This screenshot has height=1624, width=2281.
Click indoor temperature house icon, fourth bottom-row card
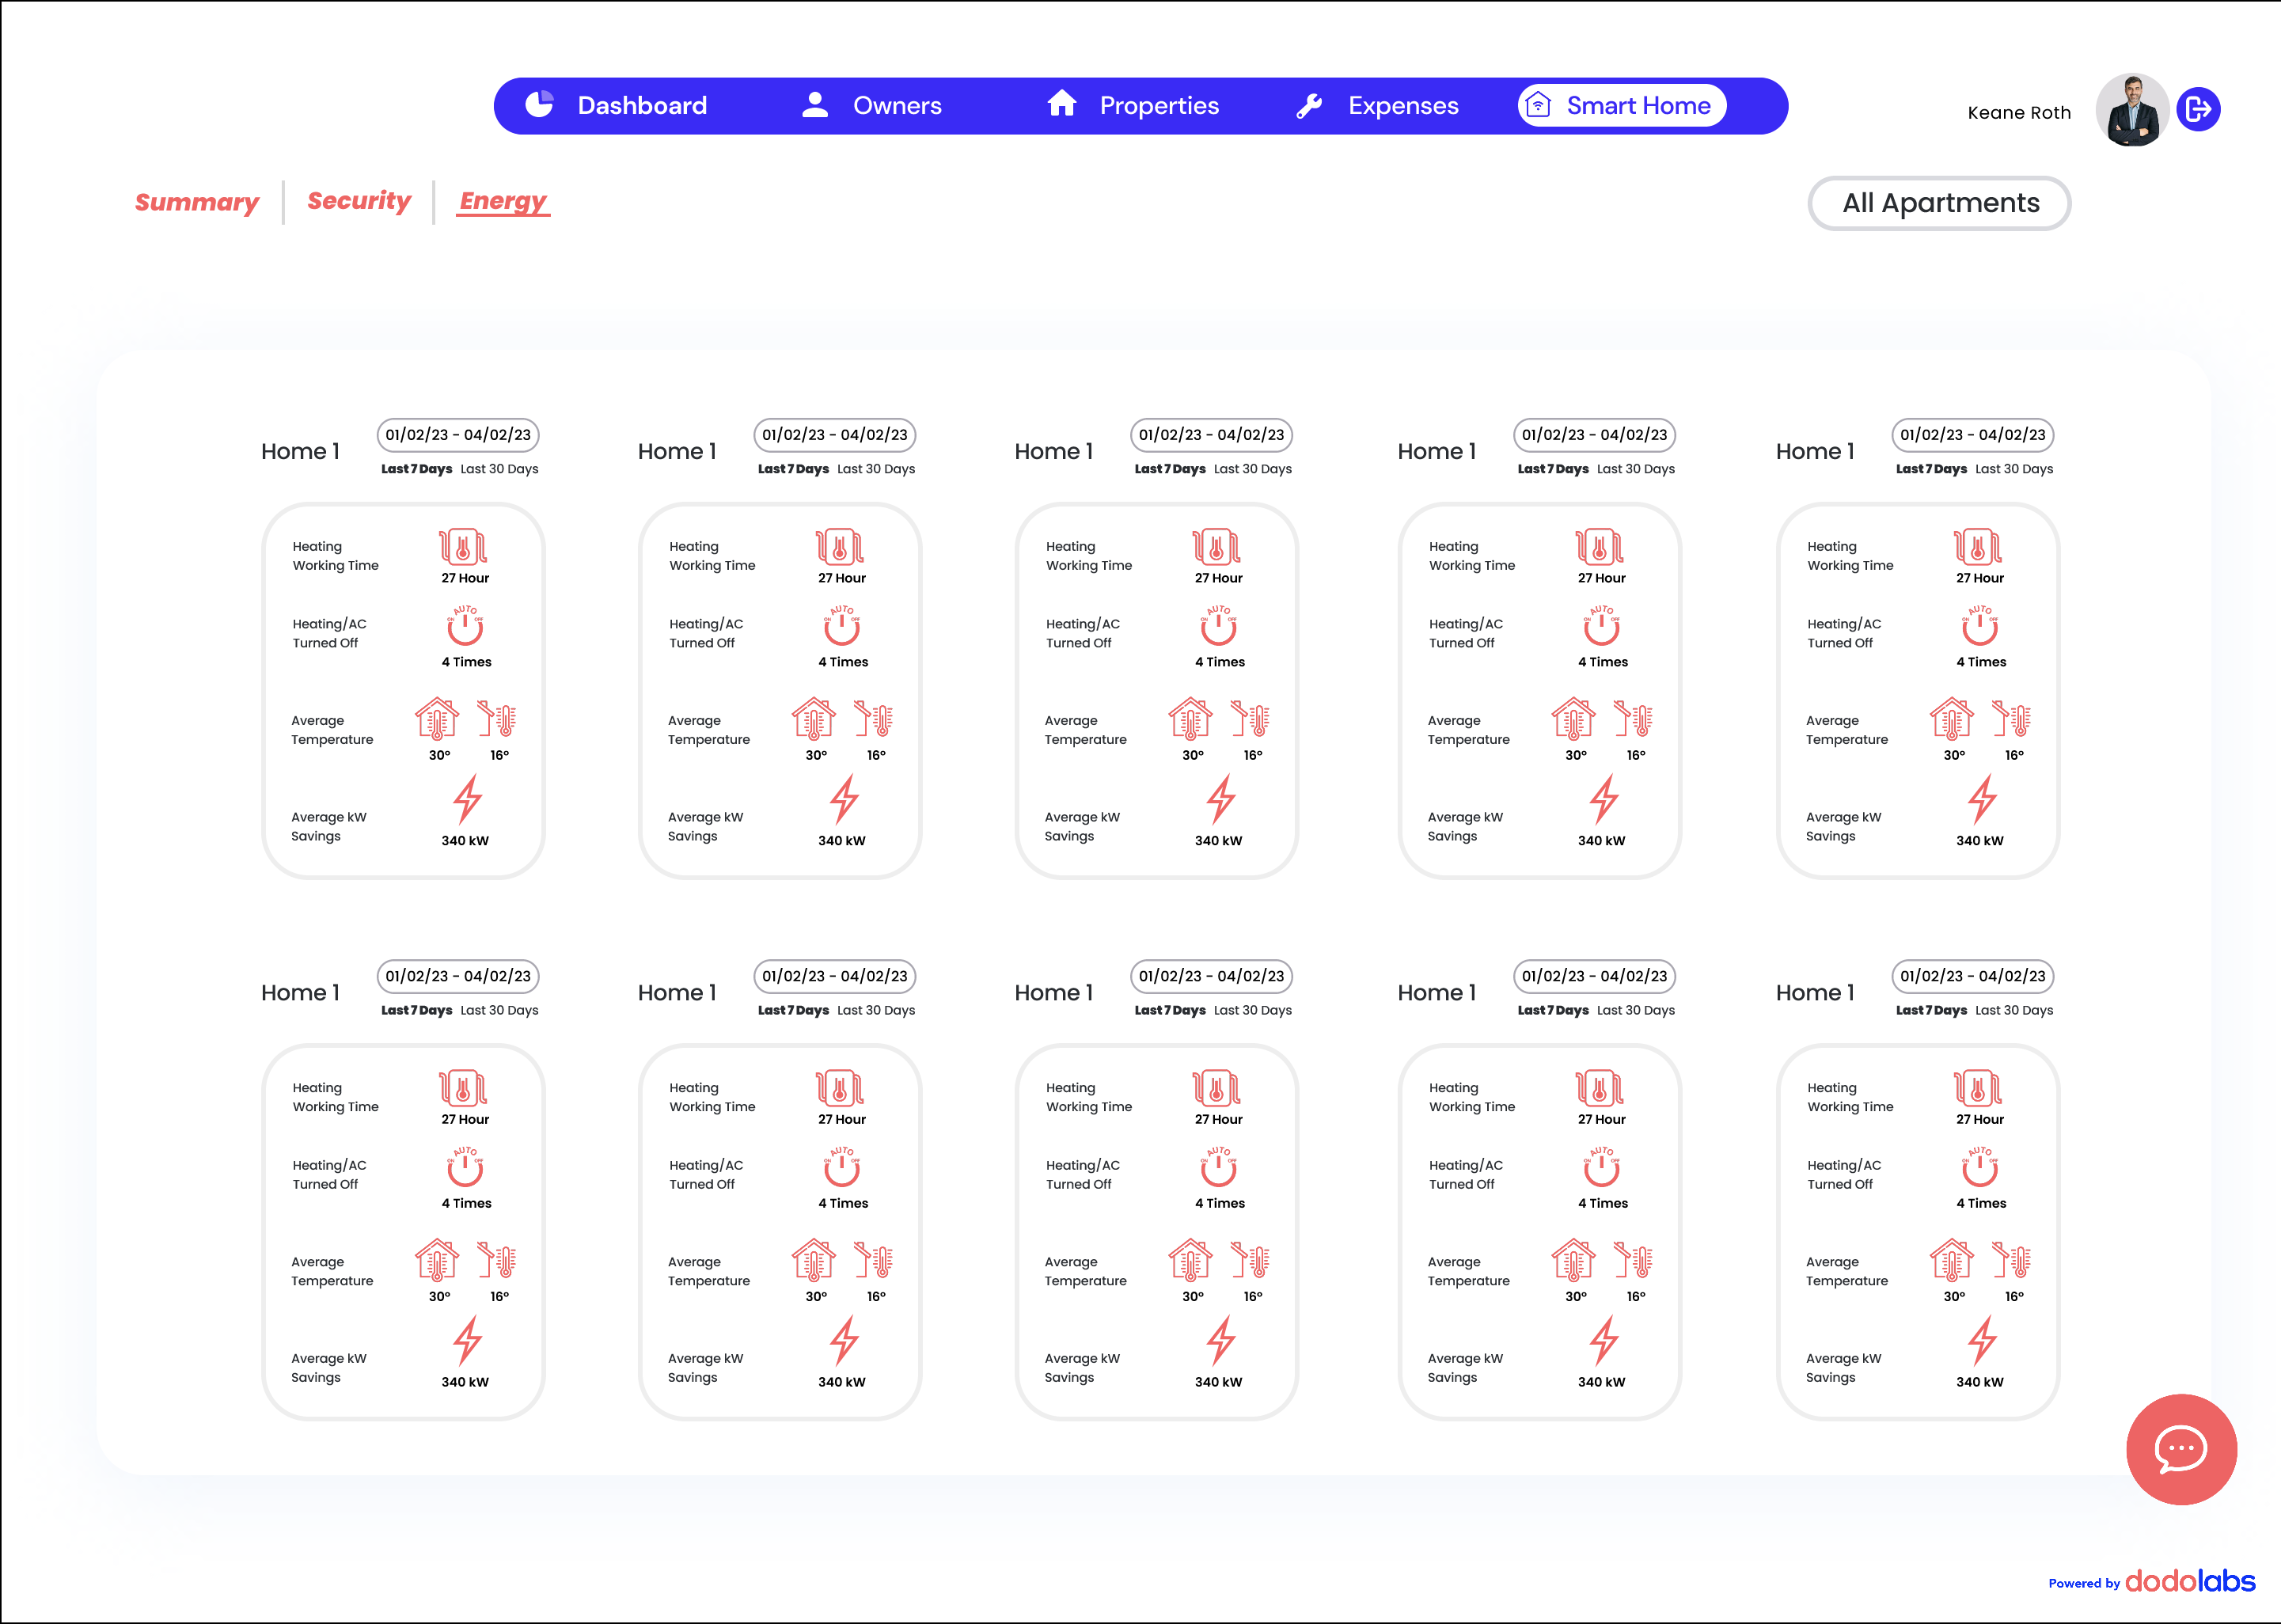pyautogui.click(x=1573, y=1260)
